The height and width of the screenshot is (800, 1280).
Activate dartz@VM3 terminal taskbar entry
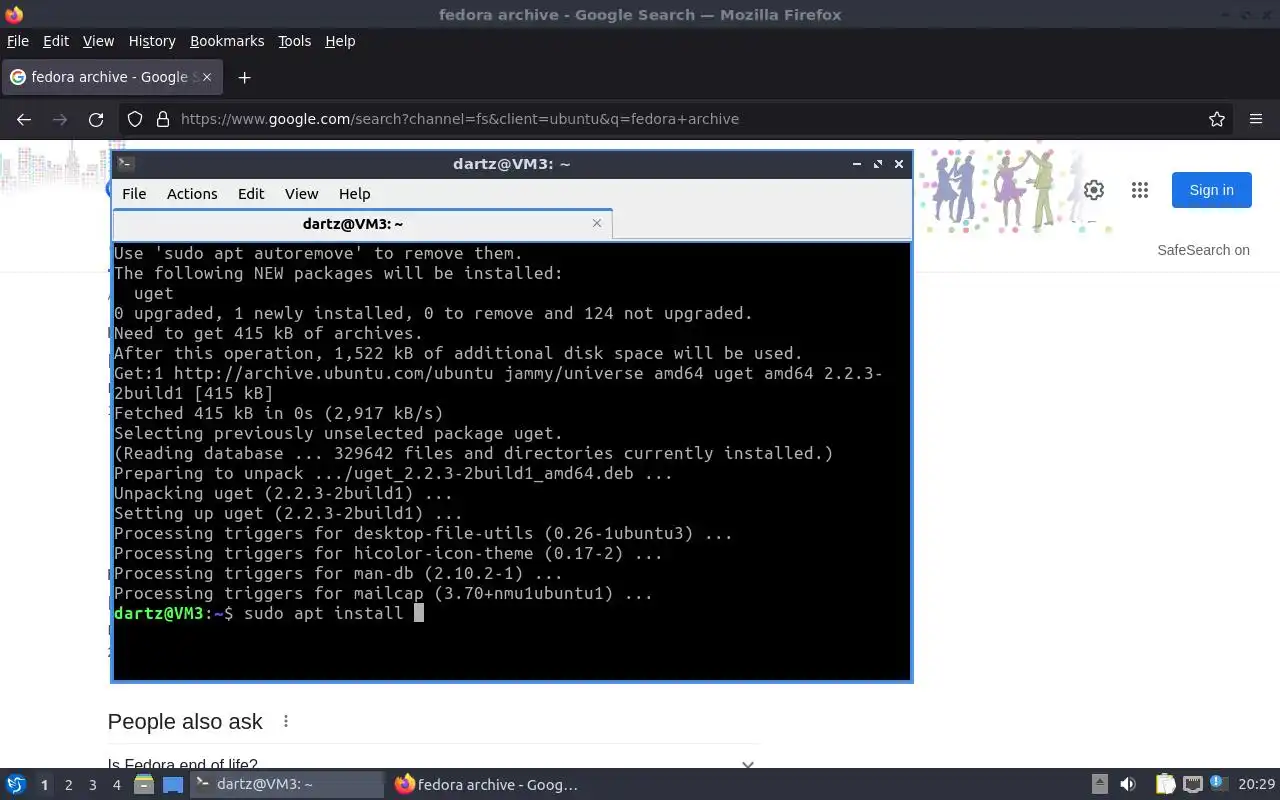coord(287,785)
